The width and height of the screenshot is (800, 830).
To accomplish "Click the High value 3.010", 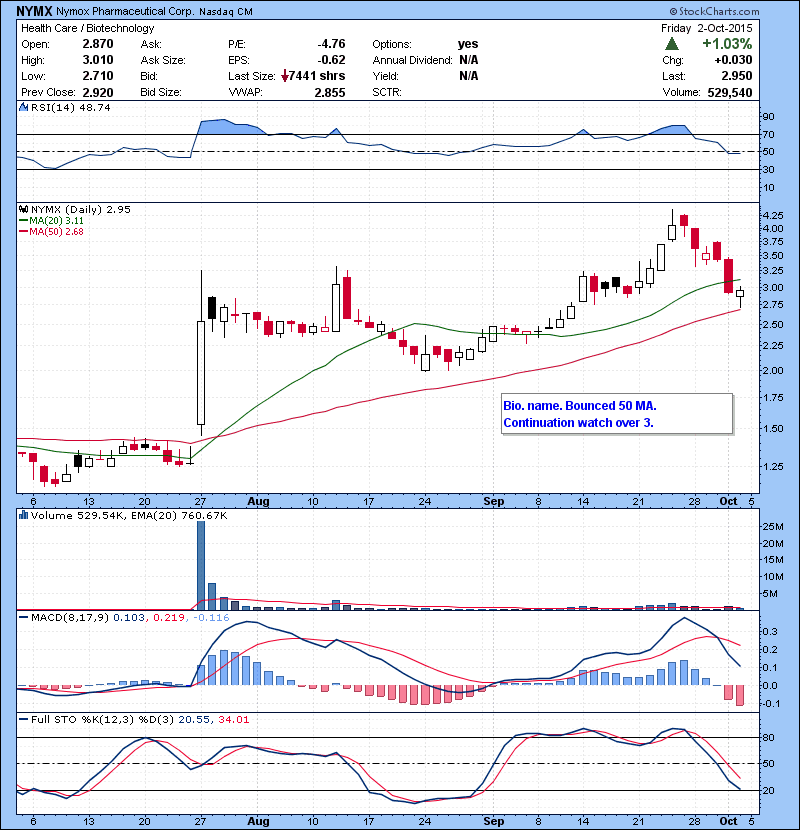I will (x=98, y=60).
